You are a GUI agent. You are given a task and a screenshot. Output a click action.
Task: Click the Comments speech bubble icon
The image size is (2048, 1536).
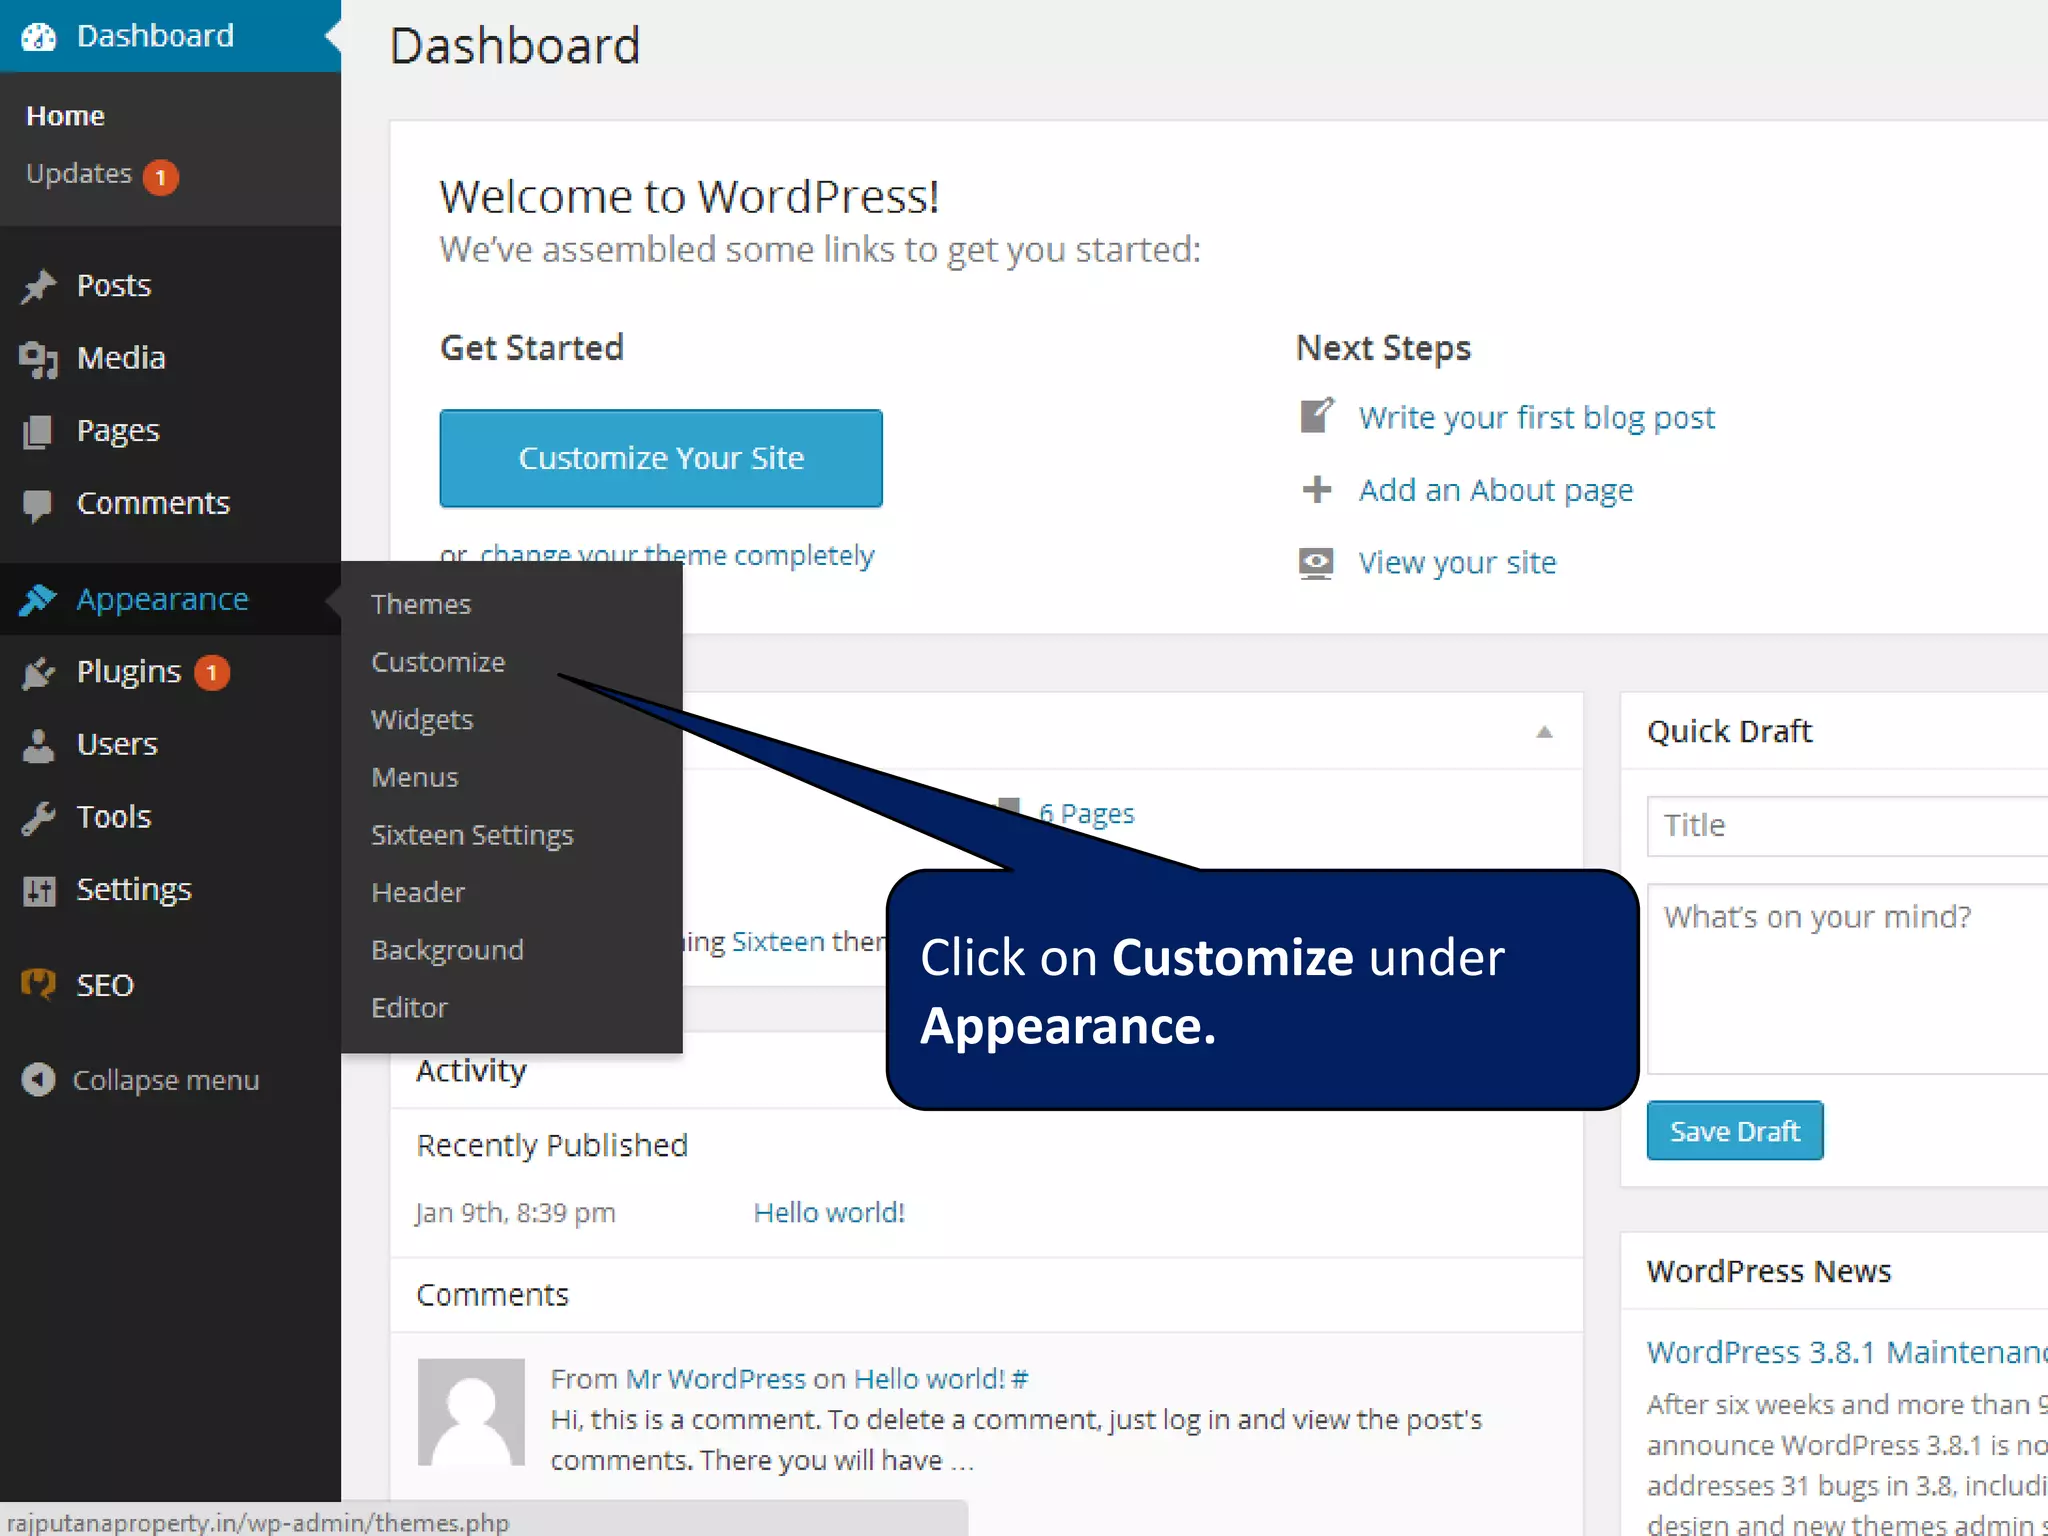click(x=38, y=506)
